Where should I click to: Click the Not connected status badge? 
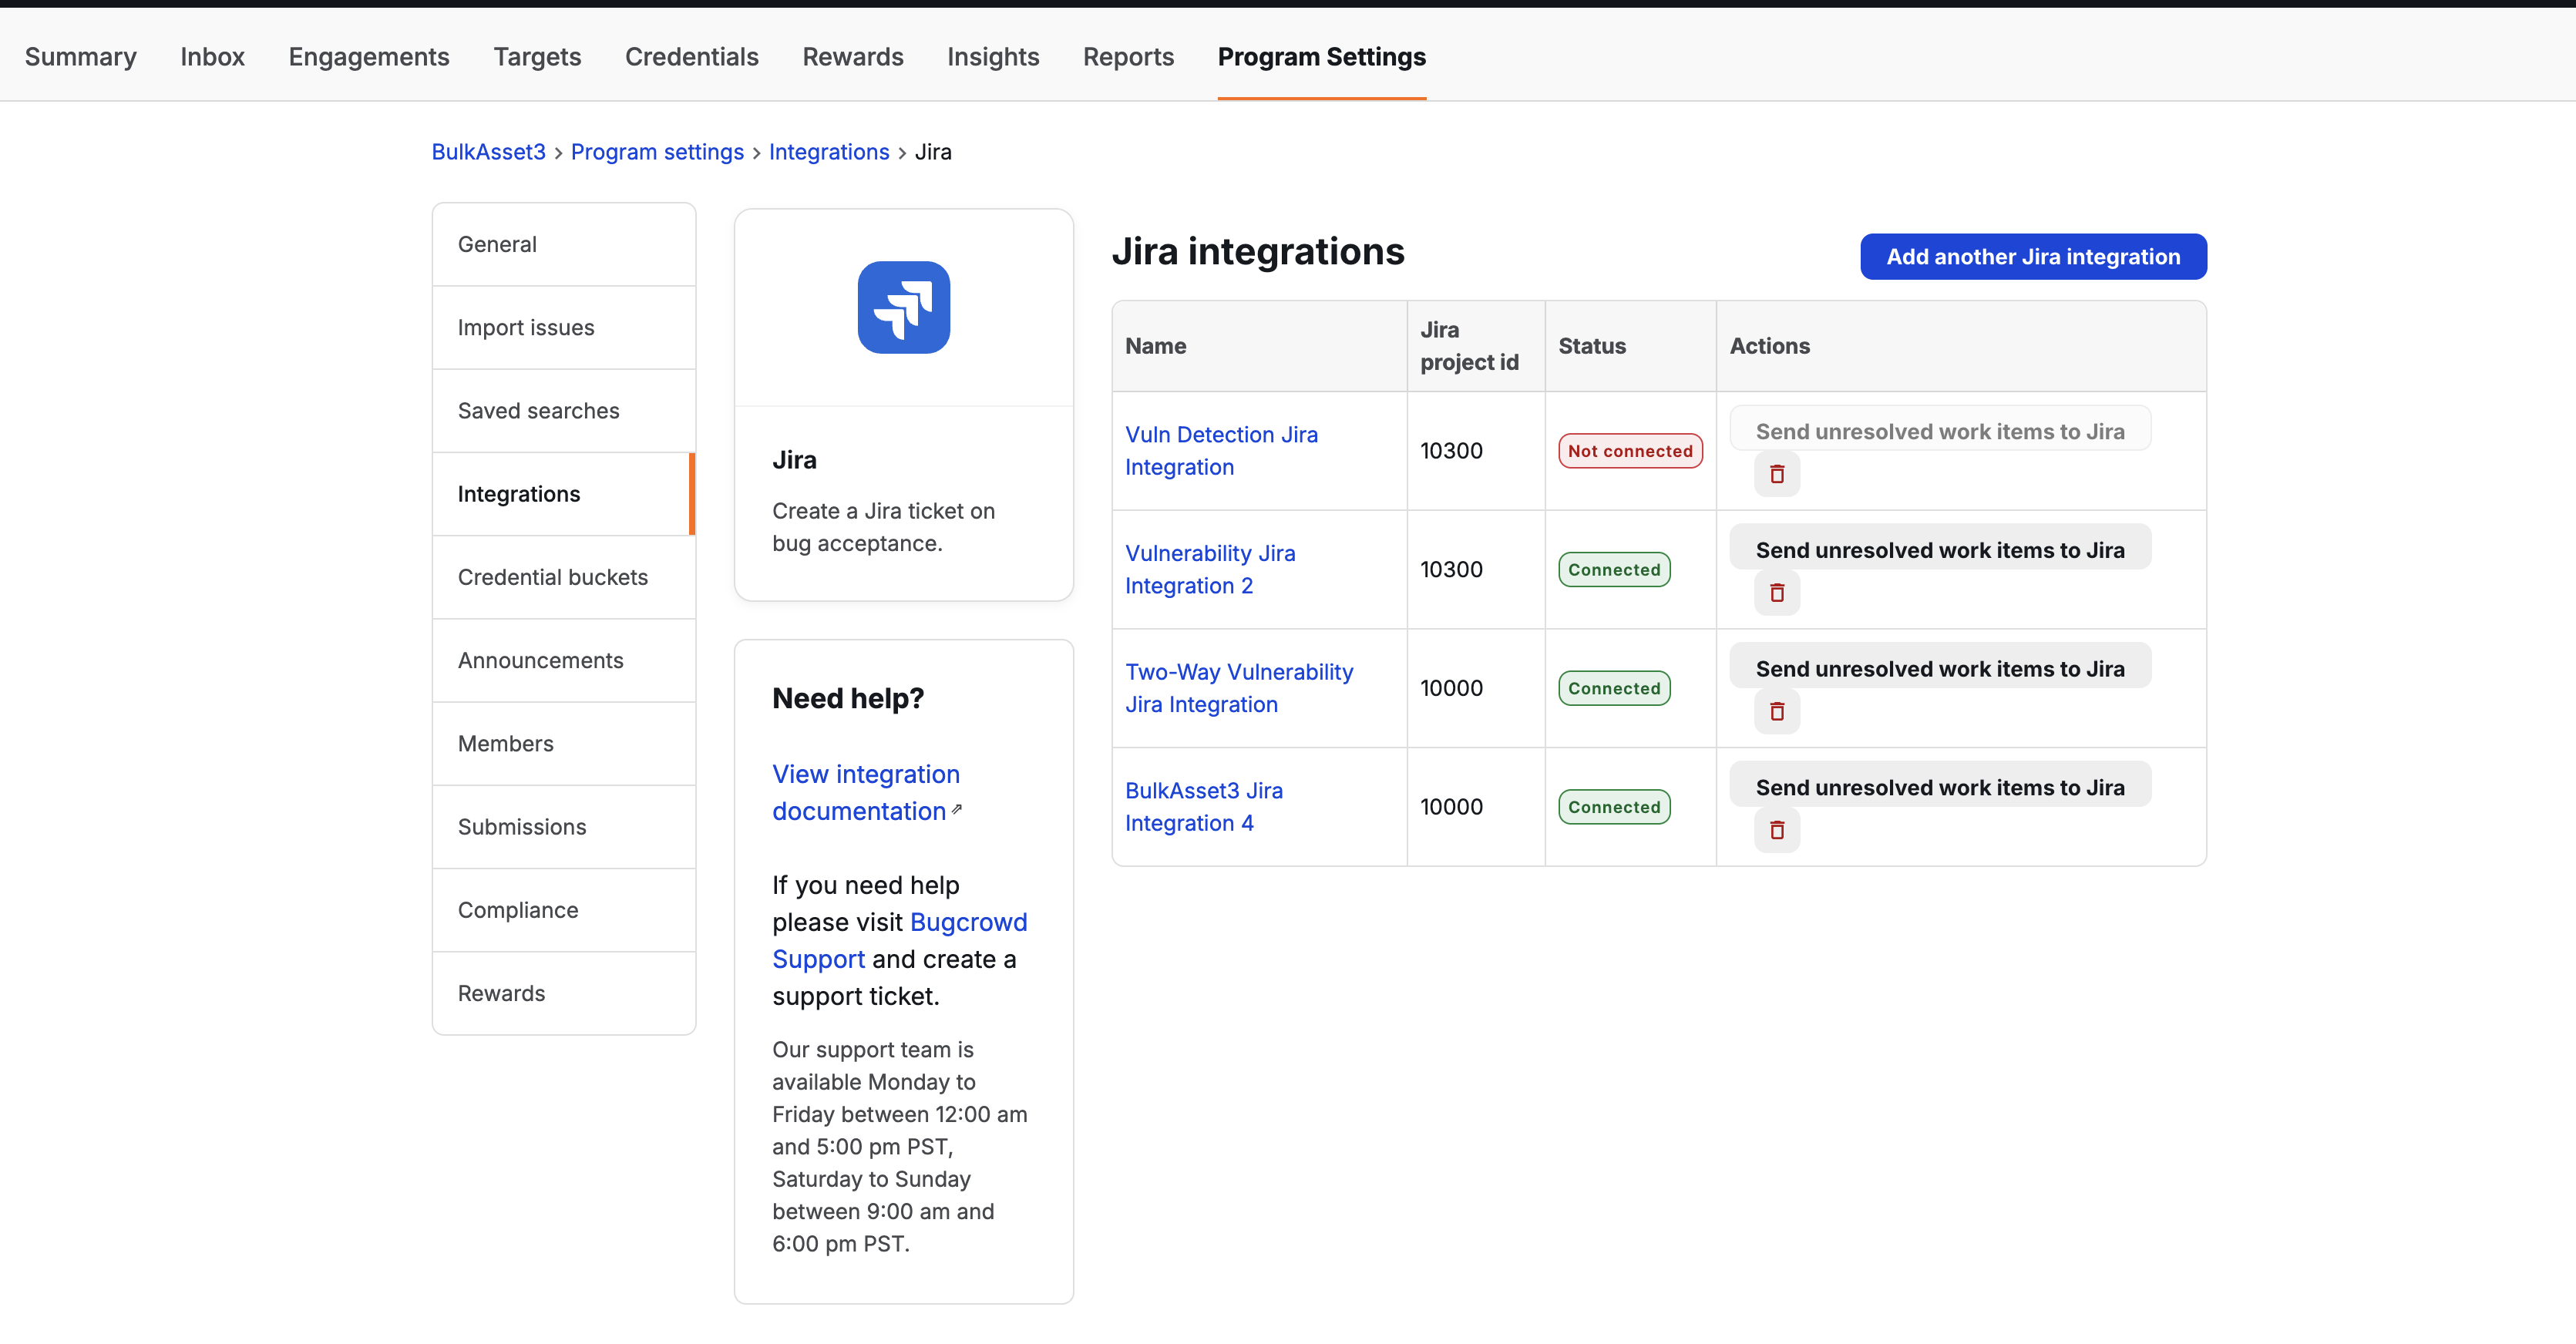1630,451
